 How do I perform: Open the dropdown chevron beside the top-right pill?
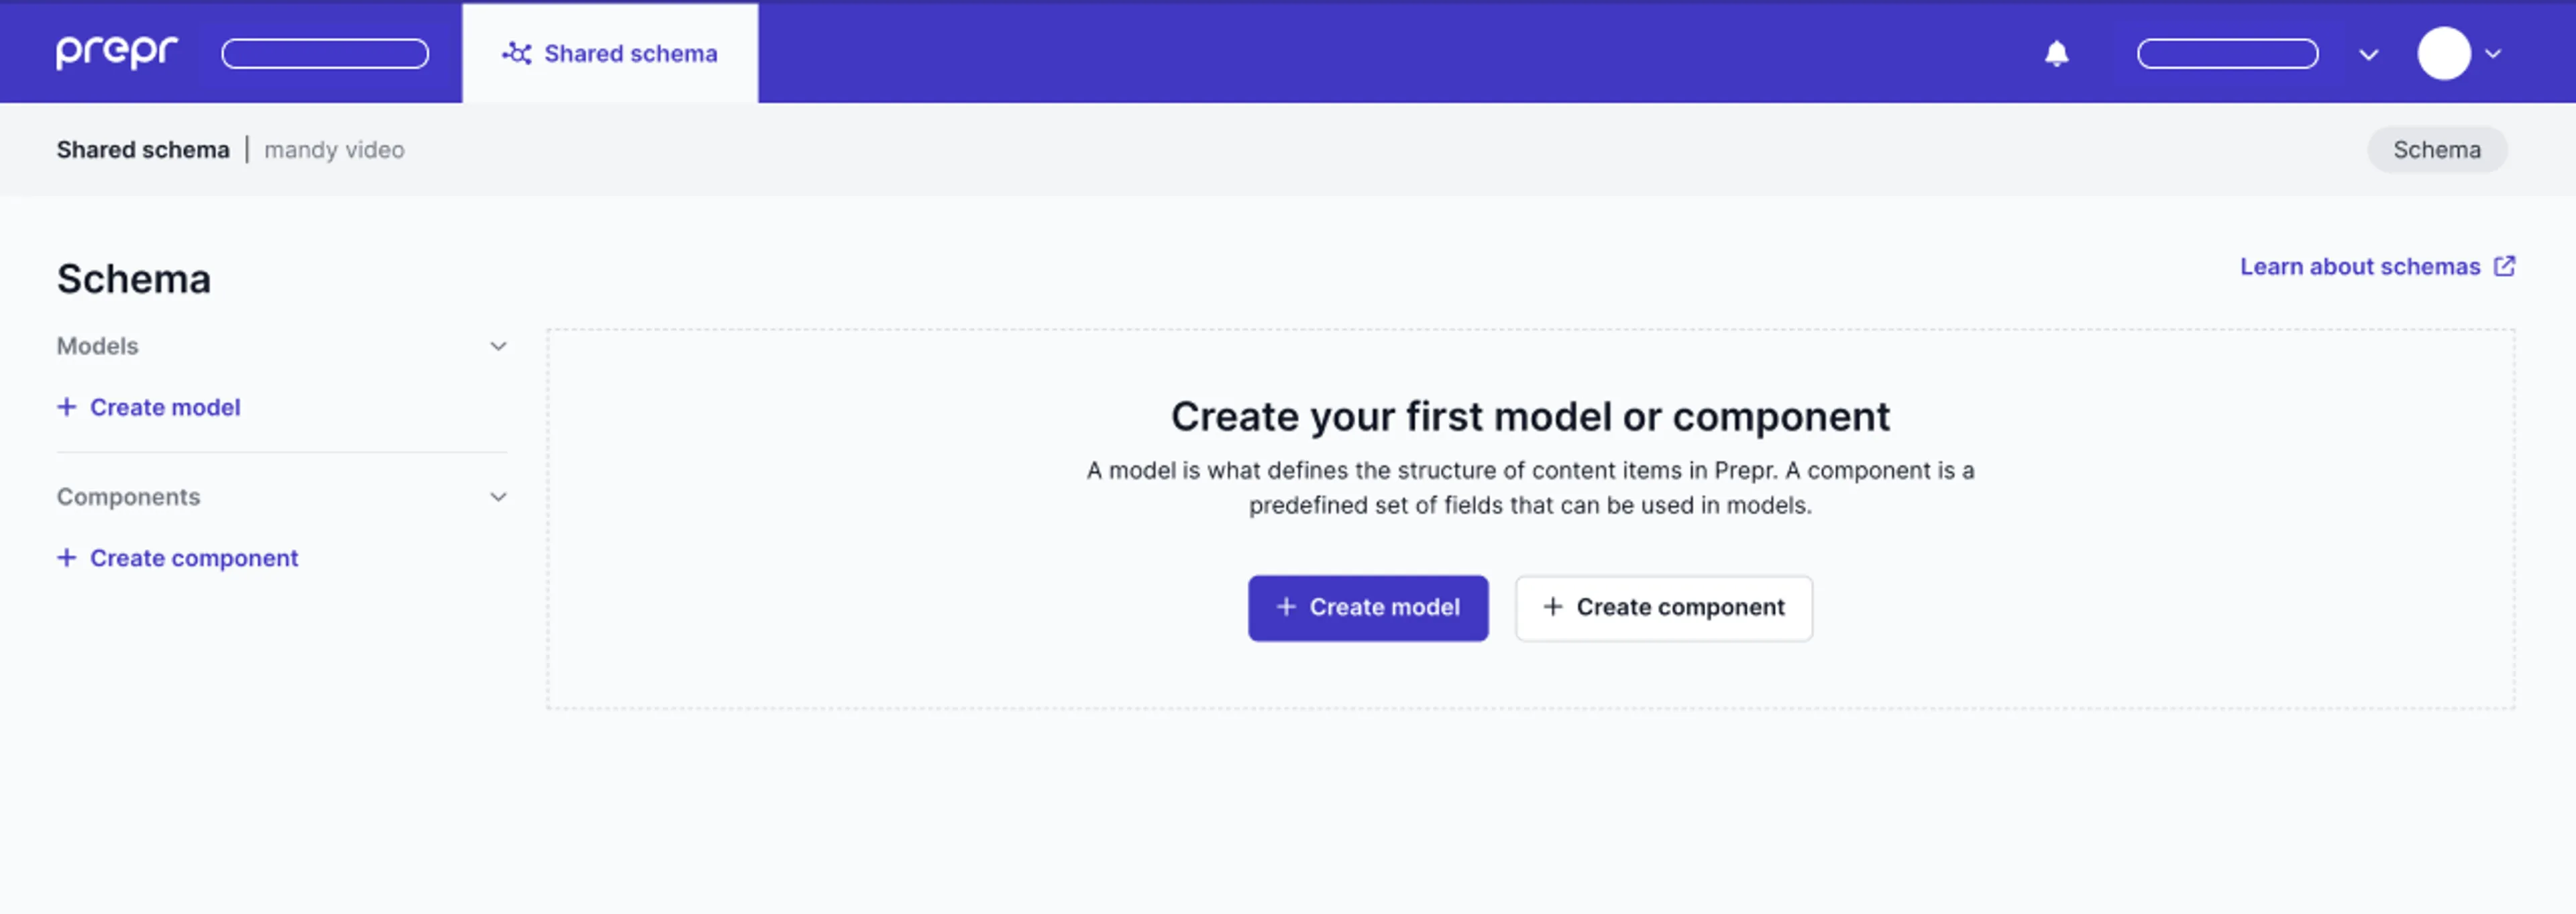pos(2368,54)
